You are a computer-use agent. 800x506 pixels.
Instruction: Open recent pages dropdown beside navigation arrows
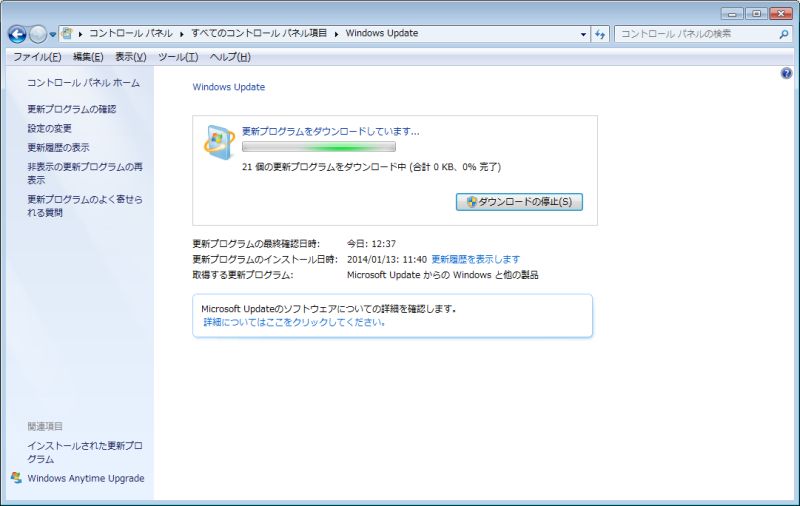click(53, 35)
